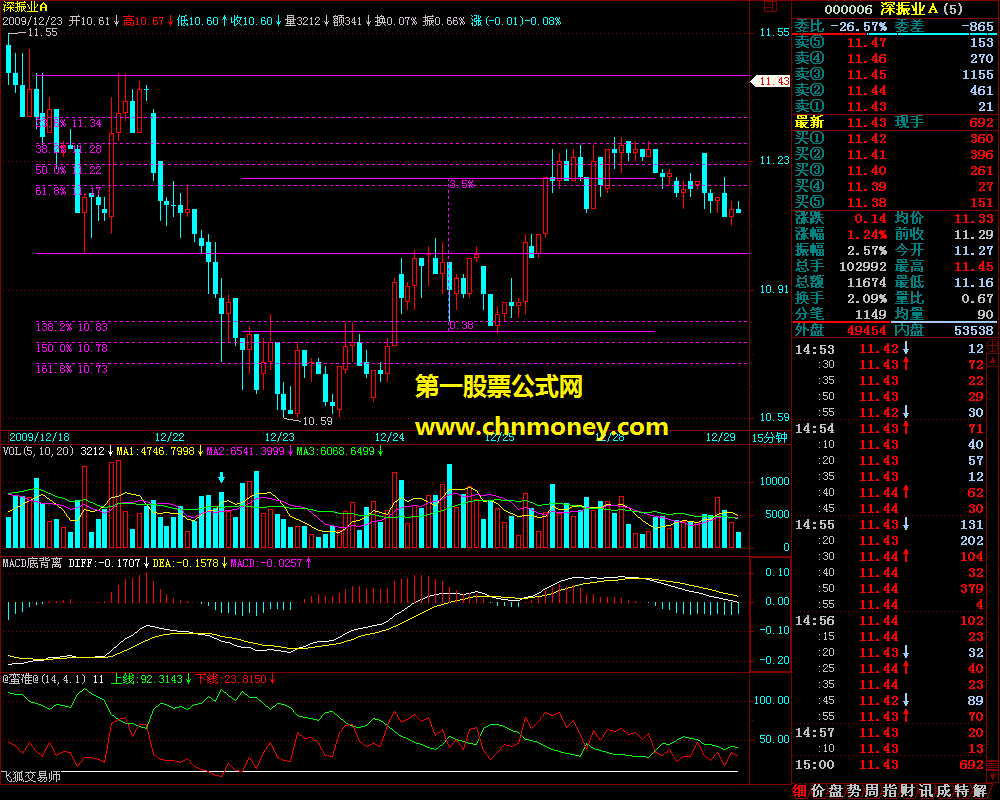
Task: Open the 周 tab at the bottom
Action: [x=871, y=791]
